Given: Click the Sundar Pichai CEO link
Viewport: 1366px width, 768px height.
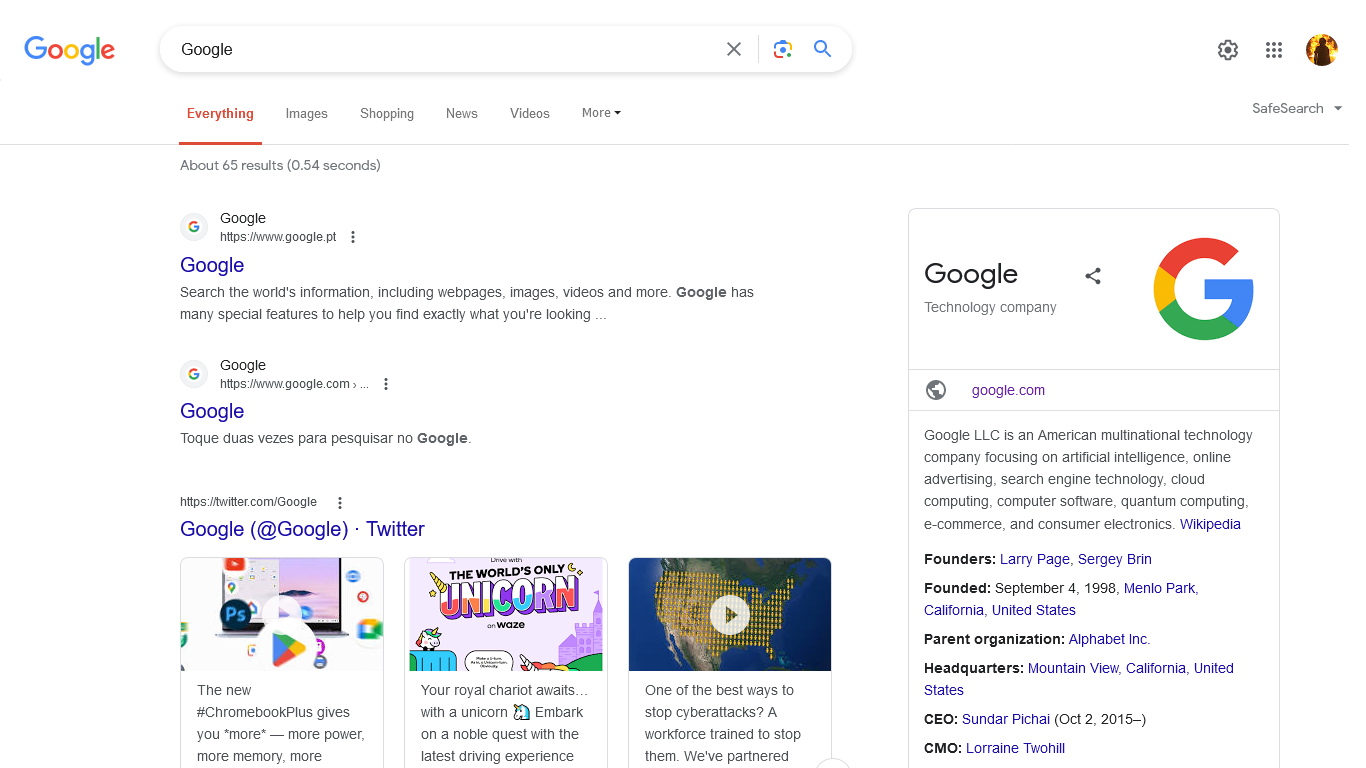Looking at the screenshot, I should (1006, 719).
